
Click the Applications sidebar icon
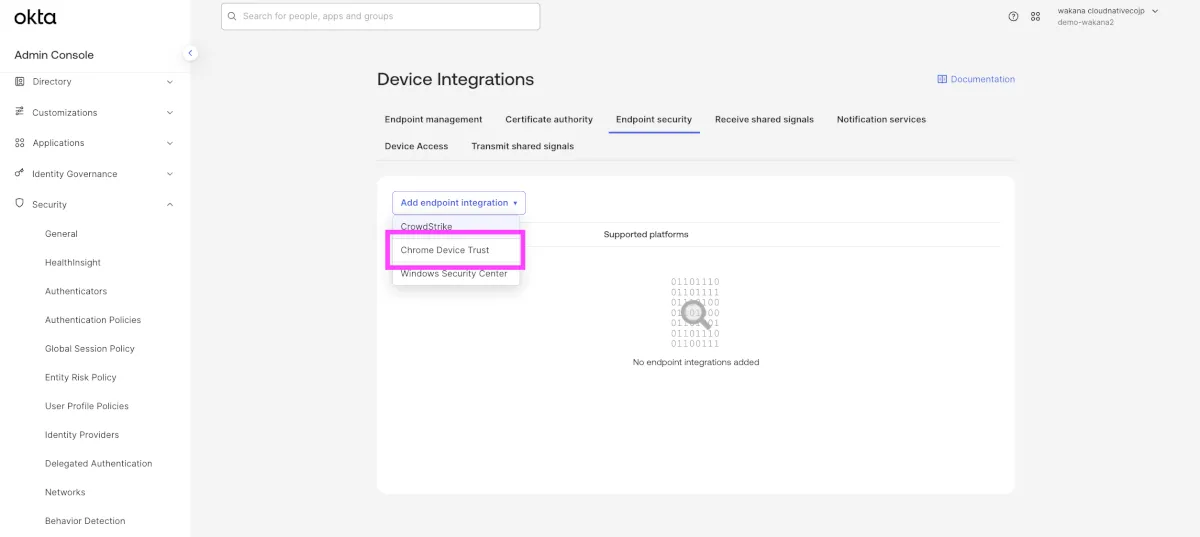point(20,143)
